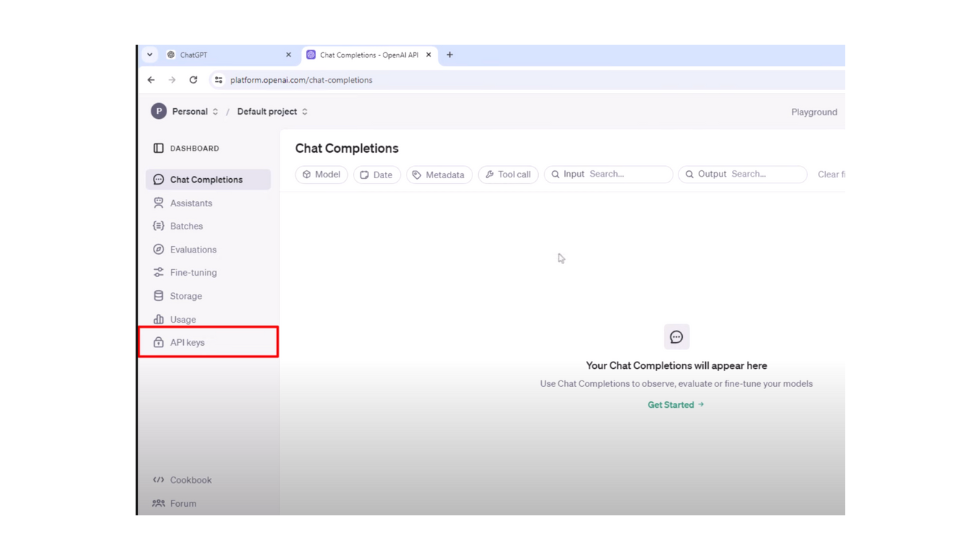
Task: Click the purple P profile avatar
Action: [159, 111]
